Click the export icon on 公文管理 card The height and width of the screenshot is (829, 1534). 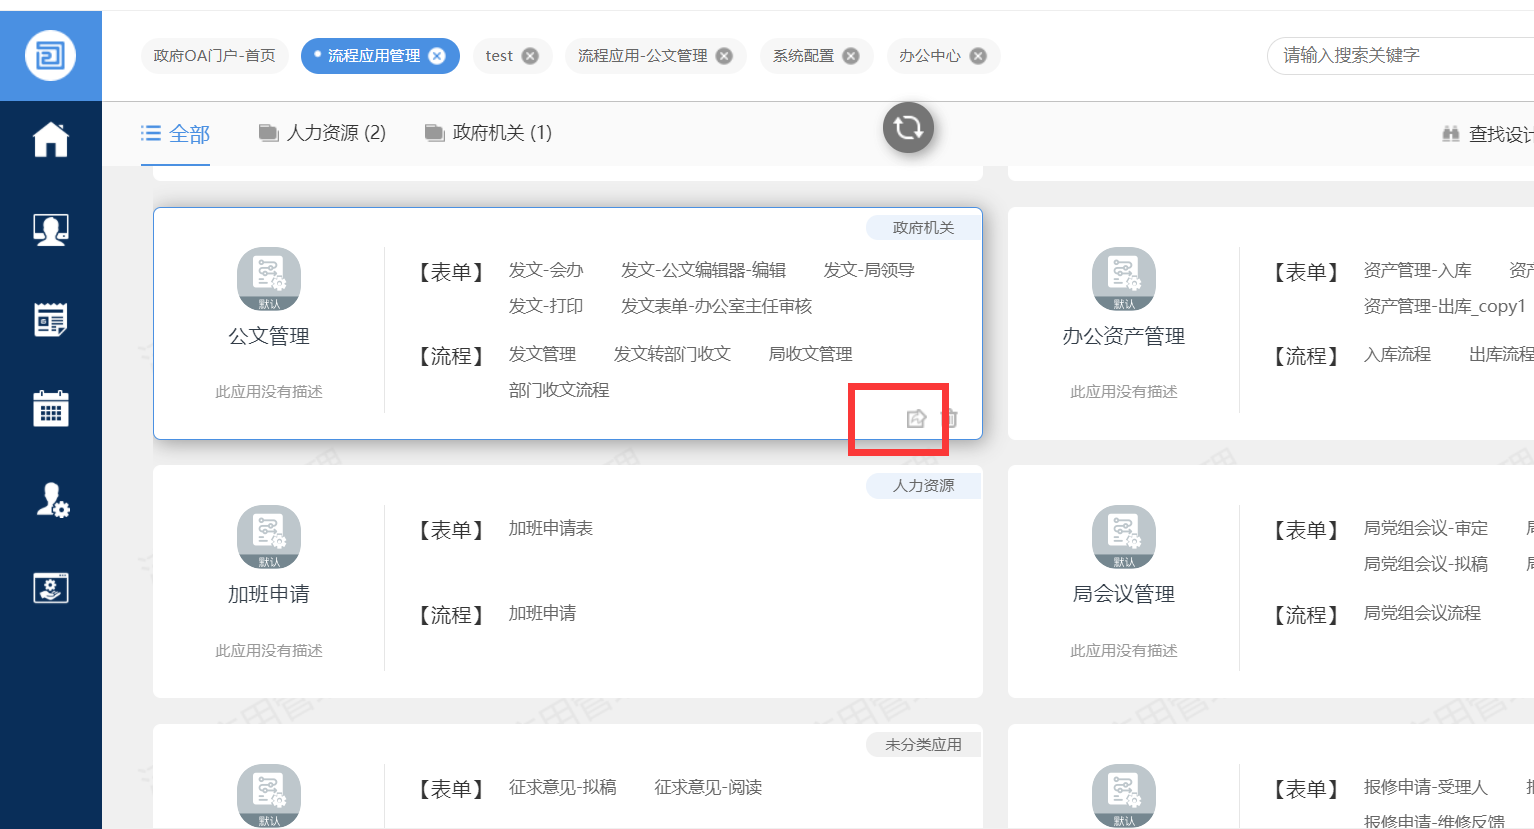916,419
